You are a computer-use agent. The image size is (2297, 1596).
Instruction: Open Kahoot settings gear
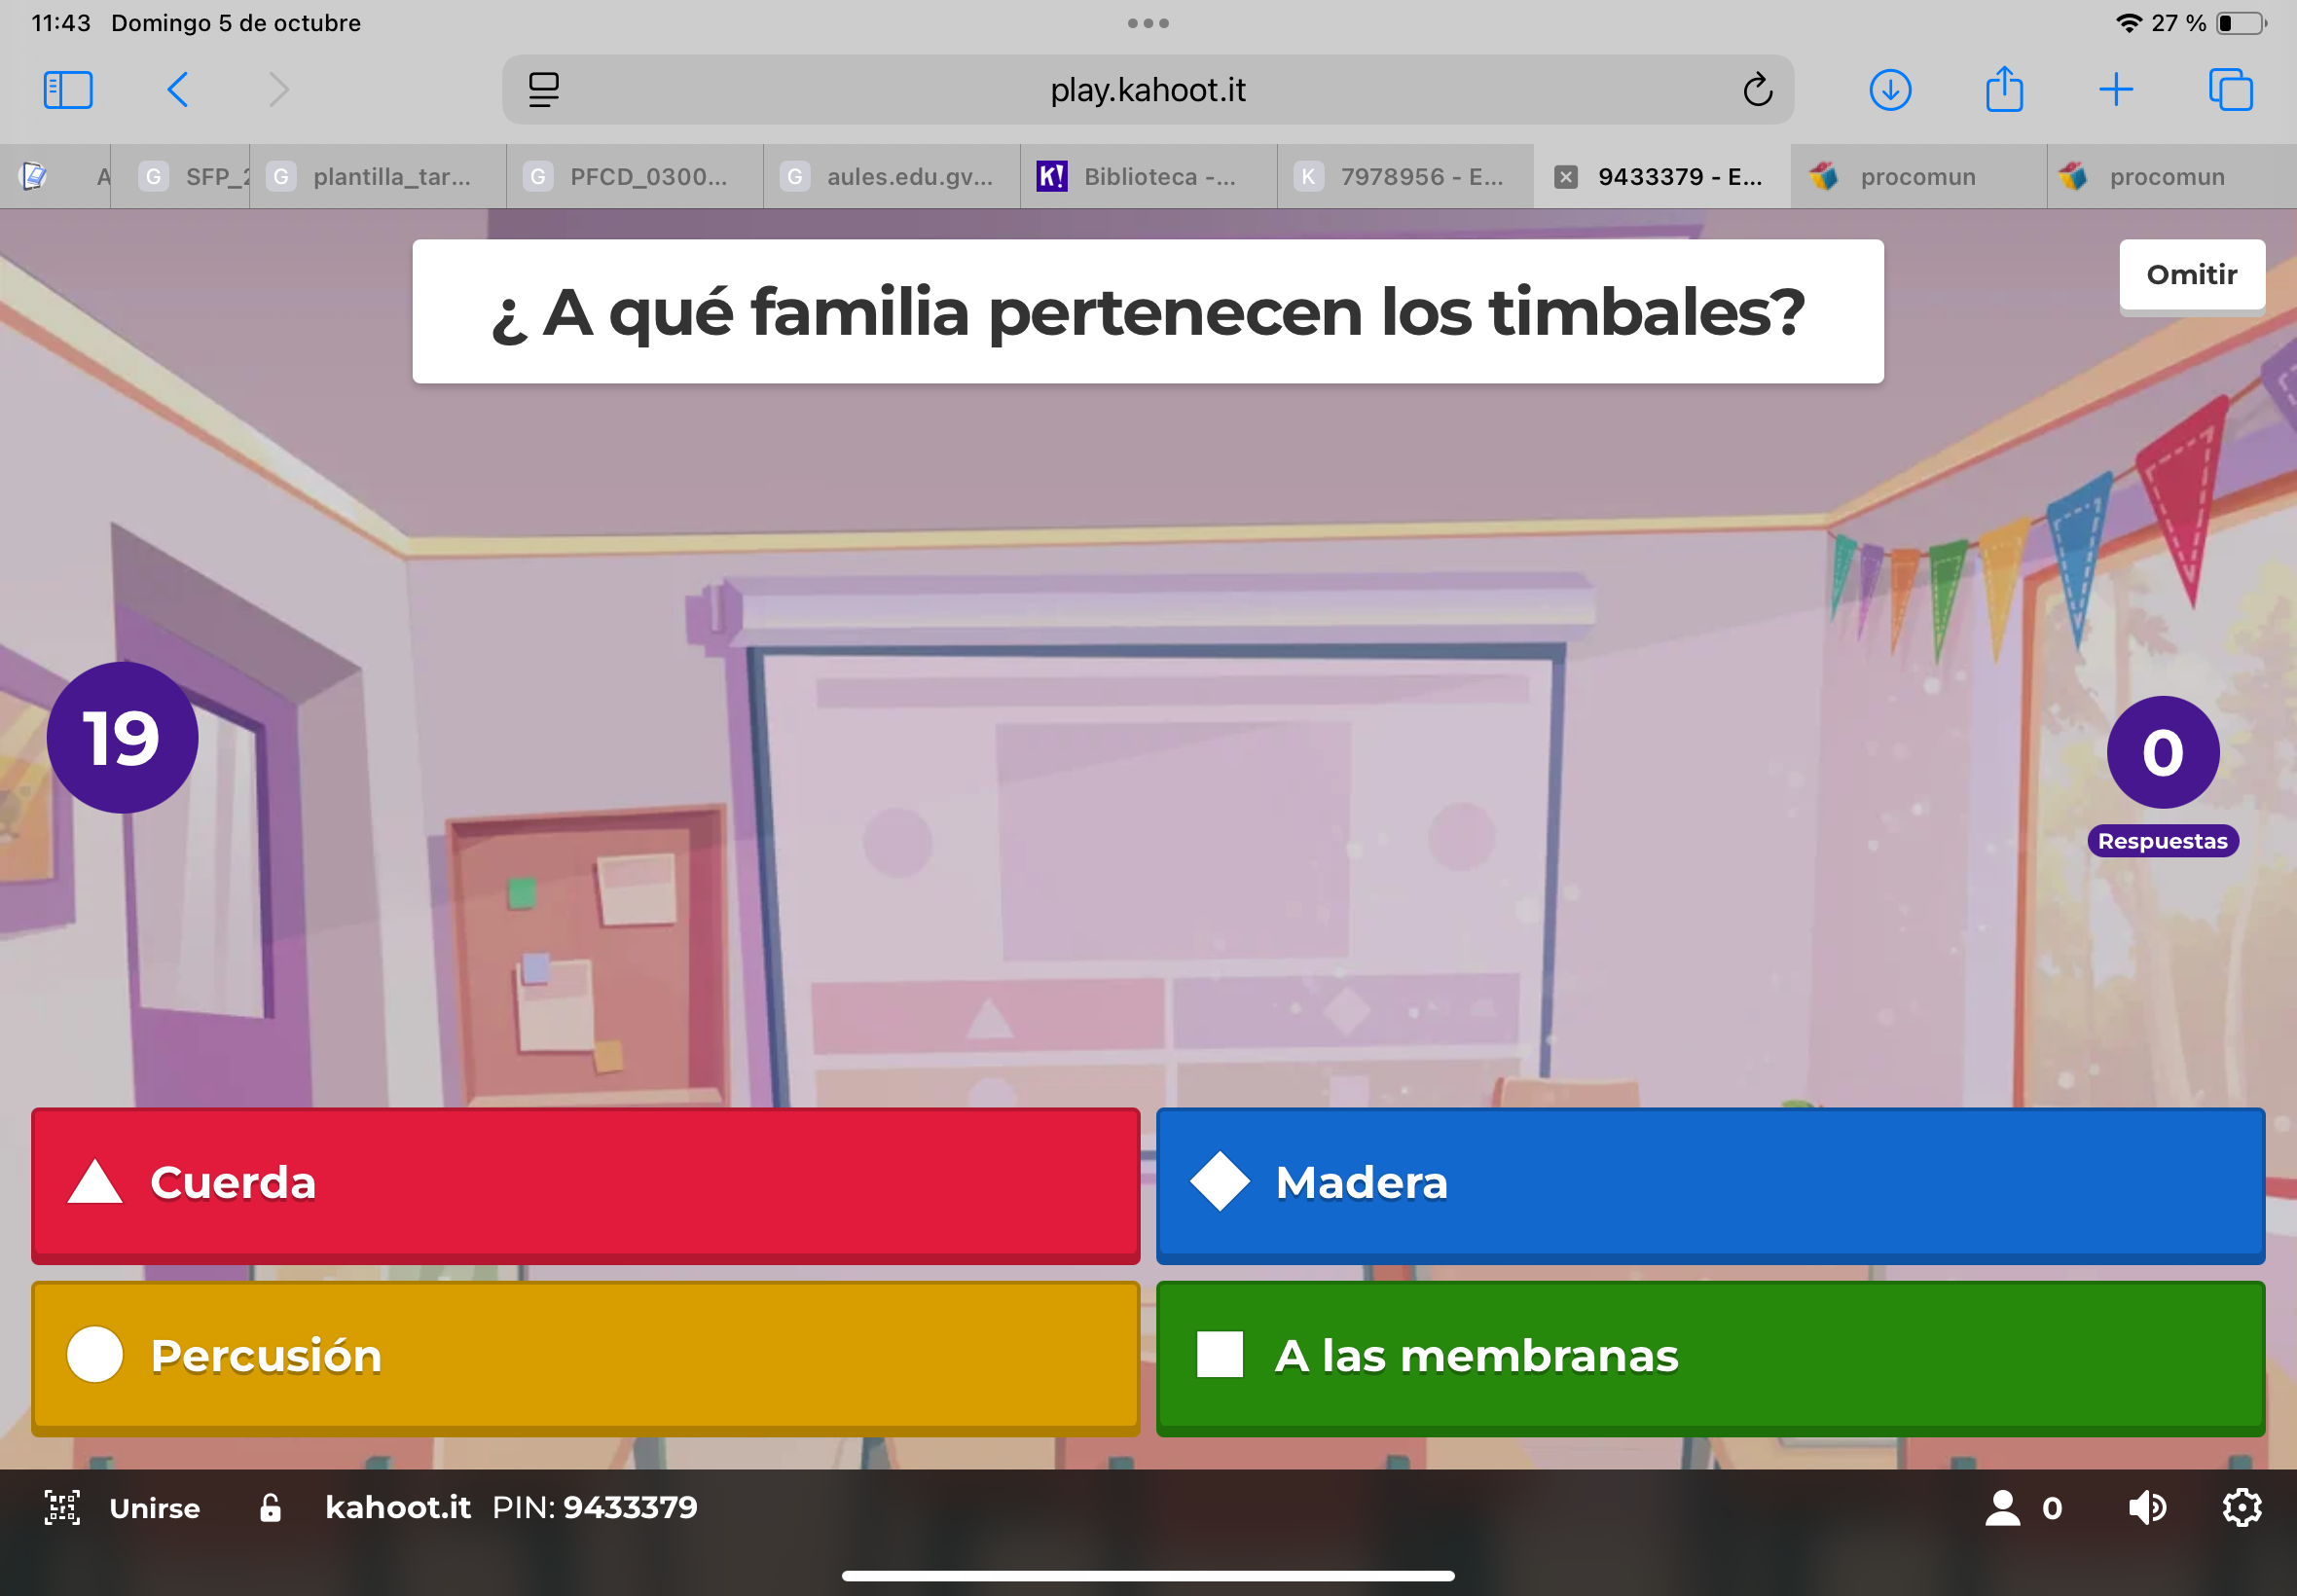[2241, 1507]
